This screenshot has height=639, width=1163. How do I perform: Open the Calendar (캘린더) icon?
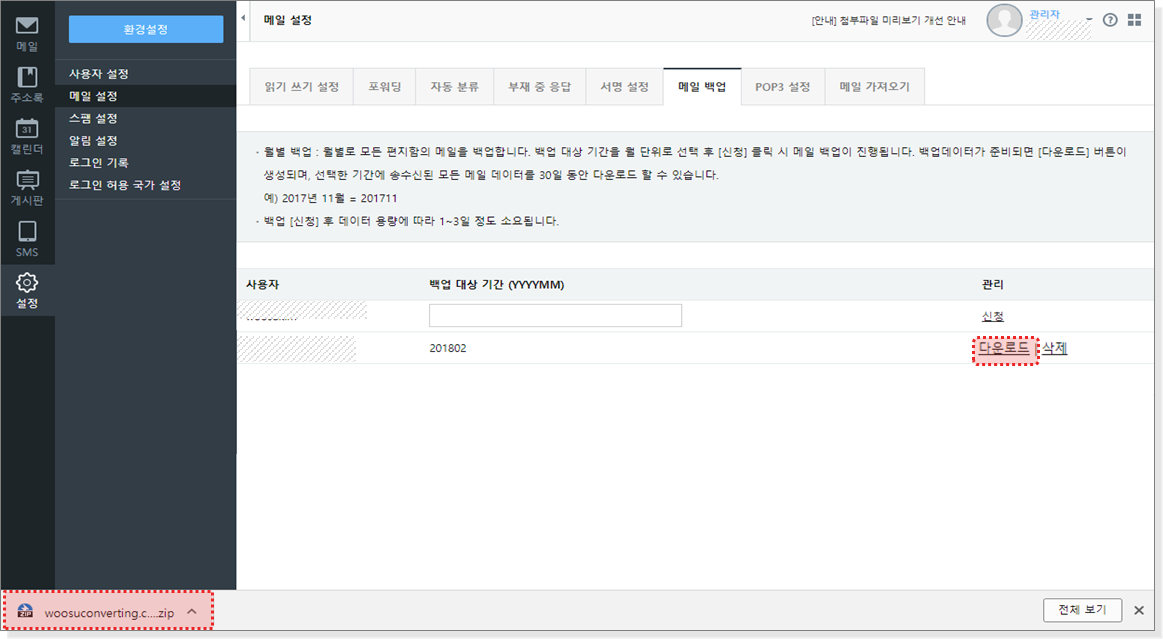(27, 136)
